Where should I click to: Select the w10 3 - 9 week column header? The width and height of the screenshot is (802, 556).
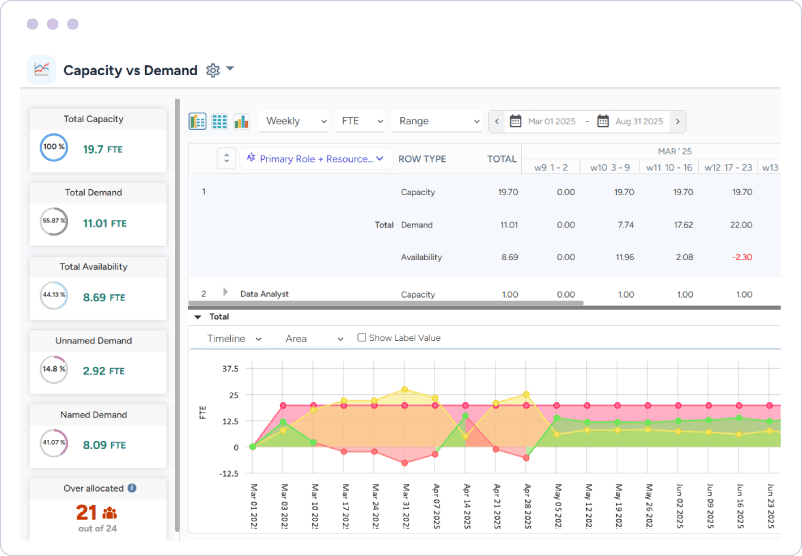(610, 167)
